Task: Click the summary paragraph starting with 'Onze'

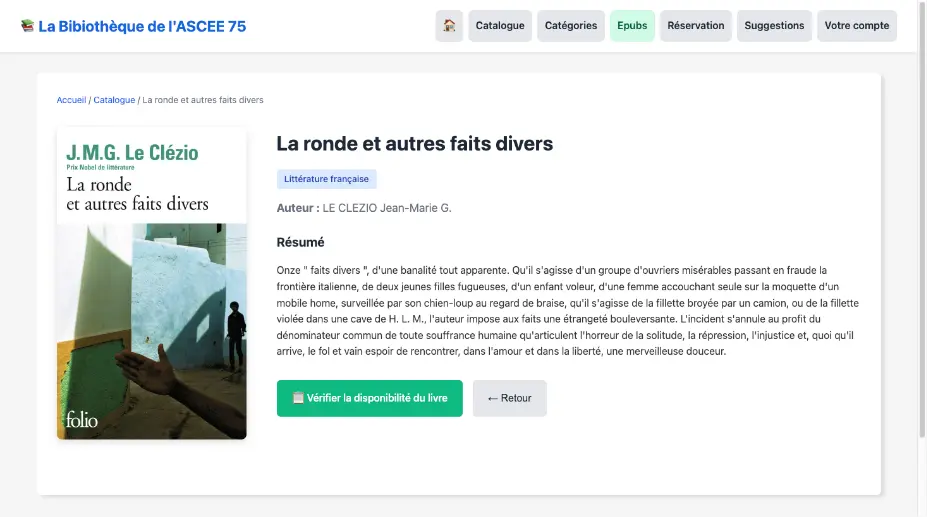Action: tap(568, 310)
